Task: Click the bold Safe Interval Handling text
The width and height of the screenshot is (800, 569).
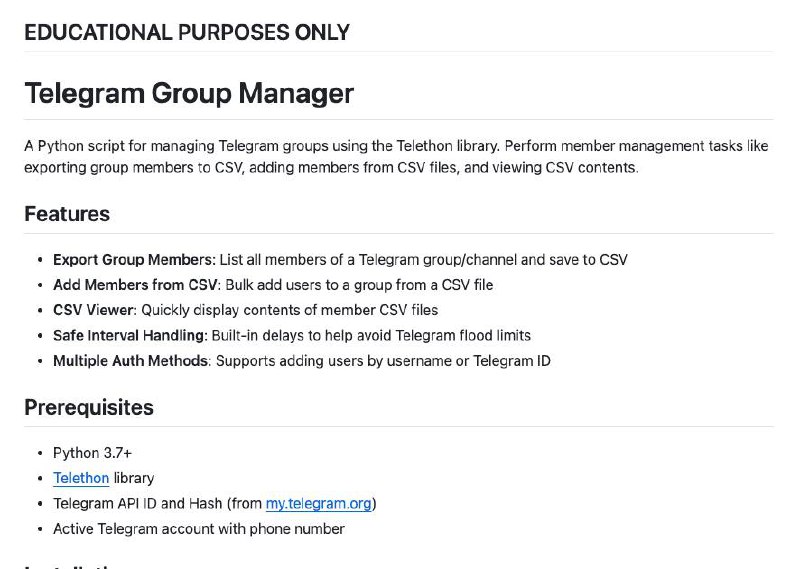Action: point(130,336)
